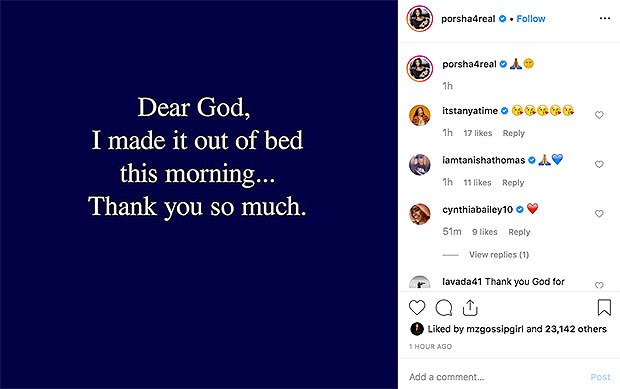
Task: View the 17 likes on itstanyatime's comment
Action: click(x=478, y=133)
